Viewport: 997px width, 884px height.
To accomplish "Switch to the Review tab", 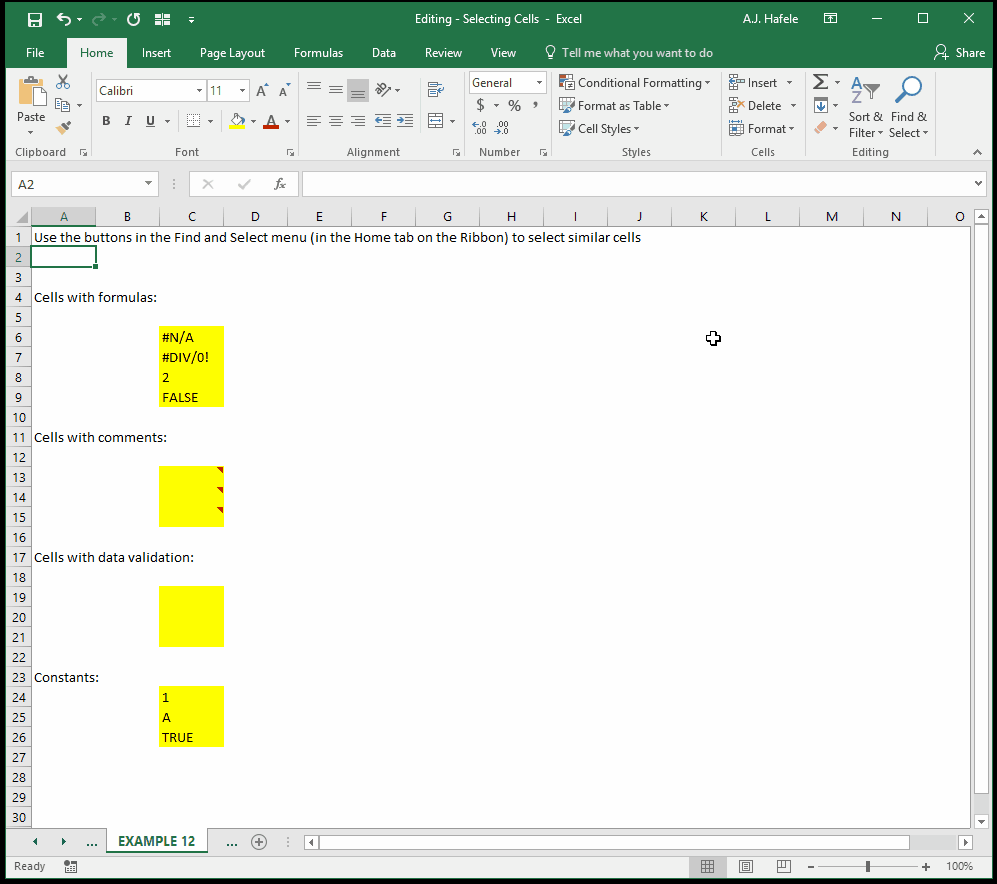I will [443, 53].
